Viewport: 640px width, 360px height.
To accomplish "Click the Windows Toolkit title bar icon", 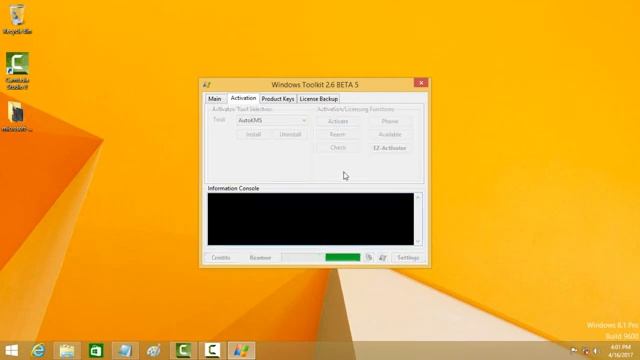I will pyautogui.click(x=207, y=85).
